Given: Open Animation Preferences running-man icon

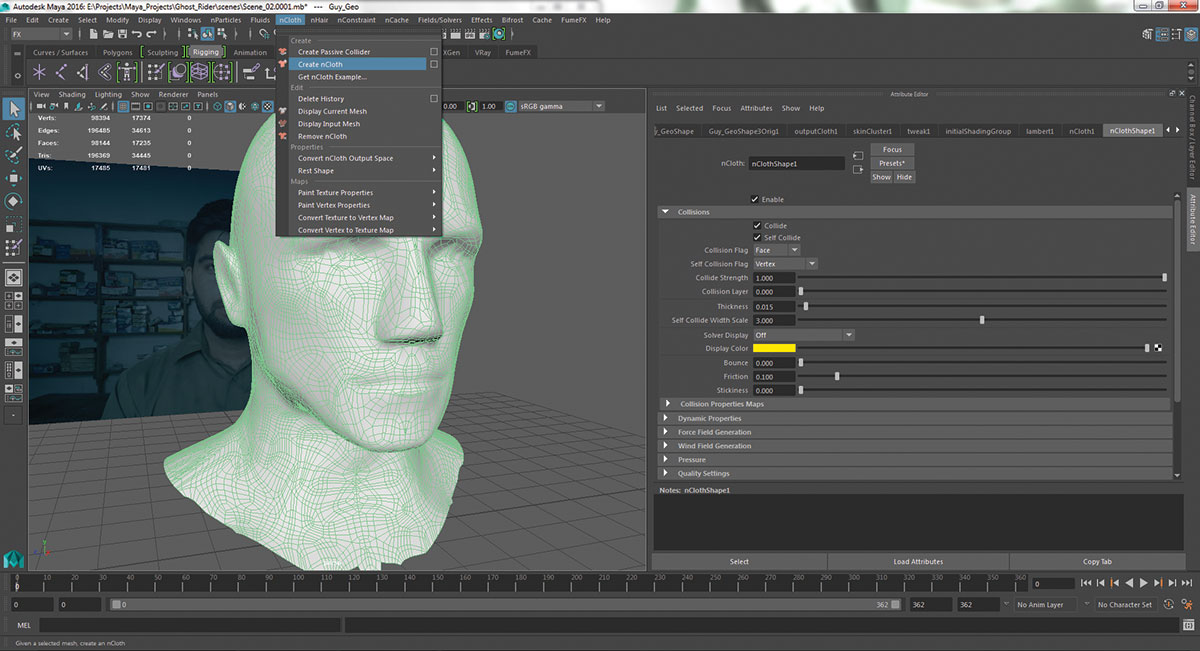Looking at the screenshot, I should [x=1186, y=605].
